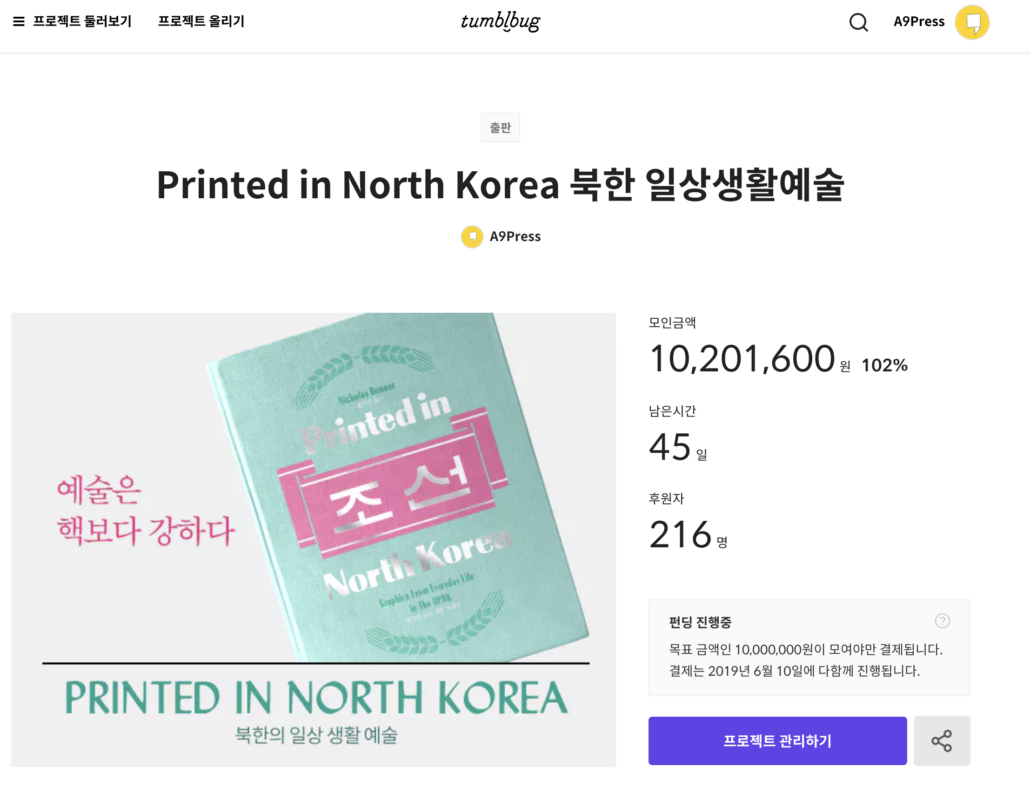This screenshot has height=807, width=1030.
Task: Click the 102% progress percentage
Action: pos(884,365)
